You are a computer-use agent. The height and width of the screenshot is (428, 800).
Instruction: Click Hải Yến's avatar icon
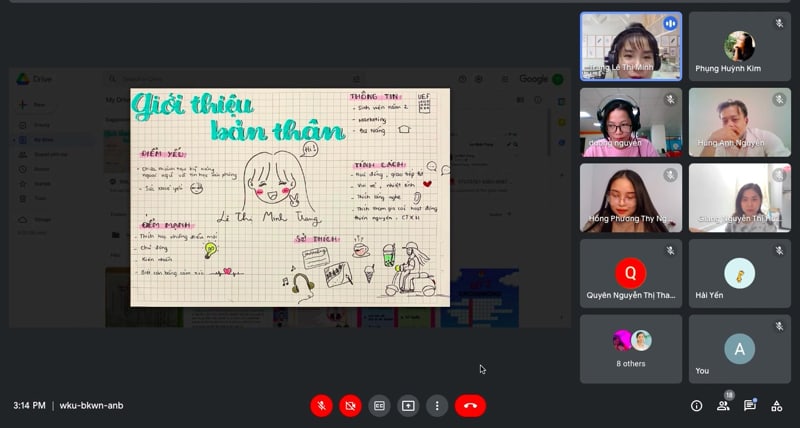[x=739, y=270]
